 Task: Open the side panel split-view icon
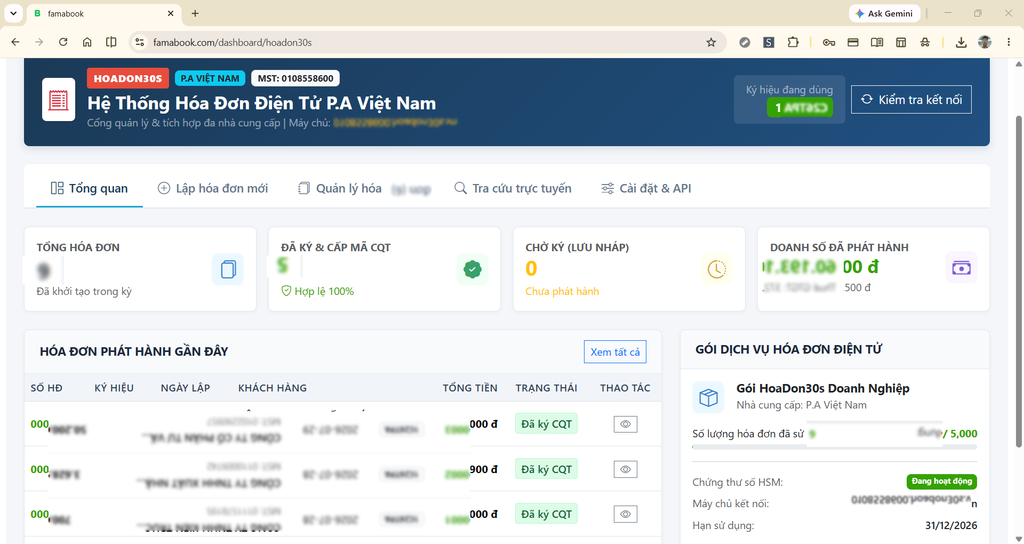click(x=111, y=42)
